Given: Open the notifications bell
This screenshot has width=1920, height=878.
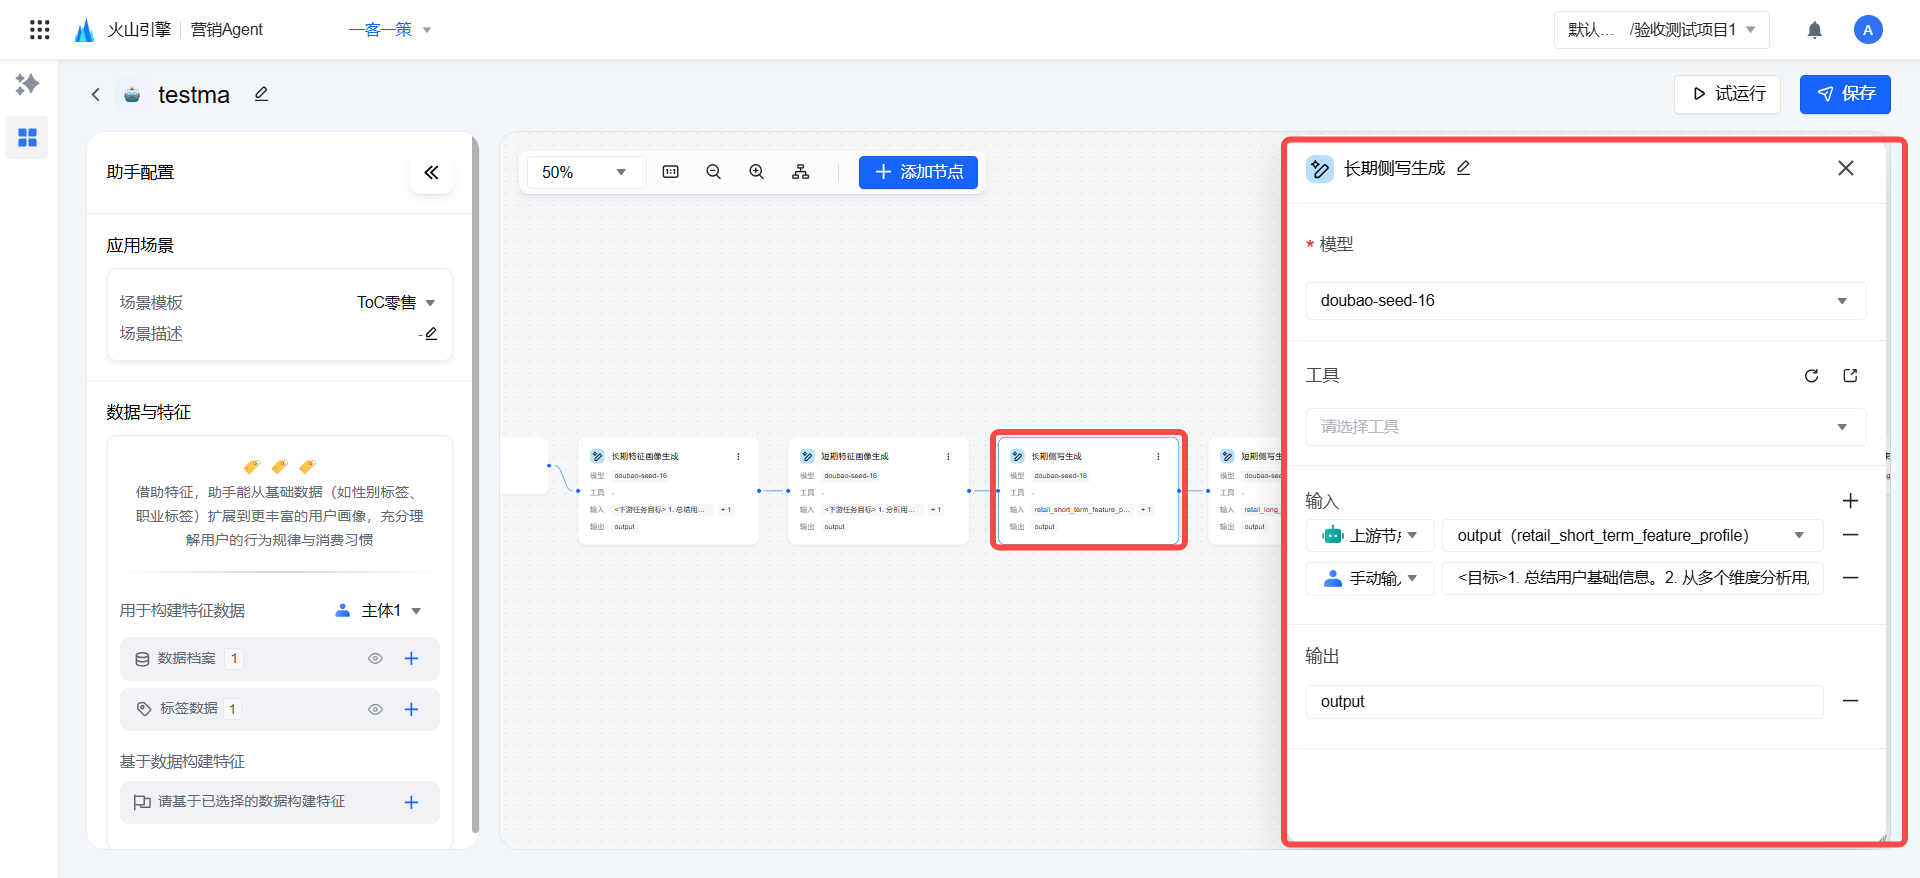Looking at the screenshot, I should 1814,30.
